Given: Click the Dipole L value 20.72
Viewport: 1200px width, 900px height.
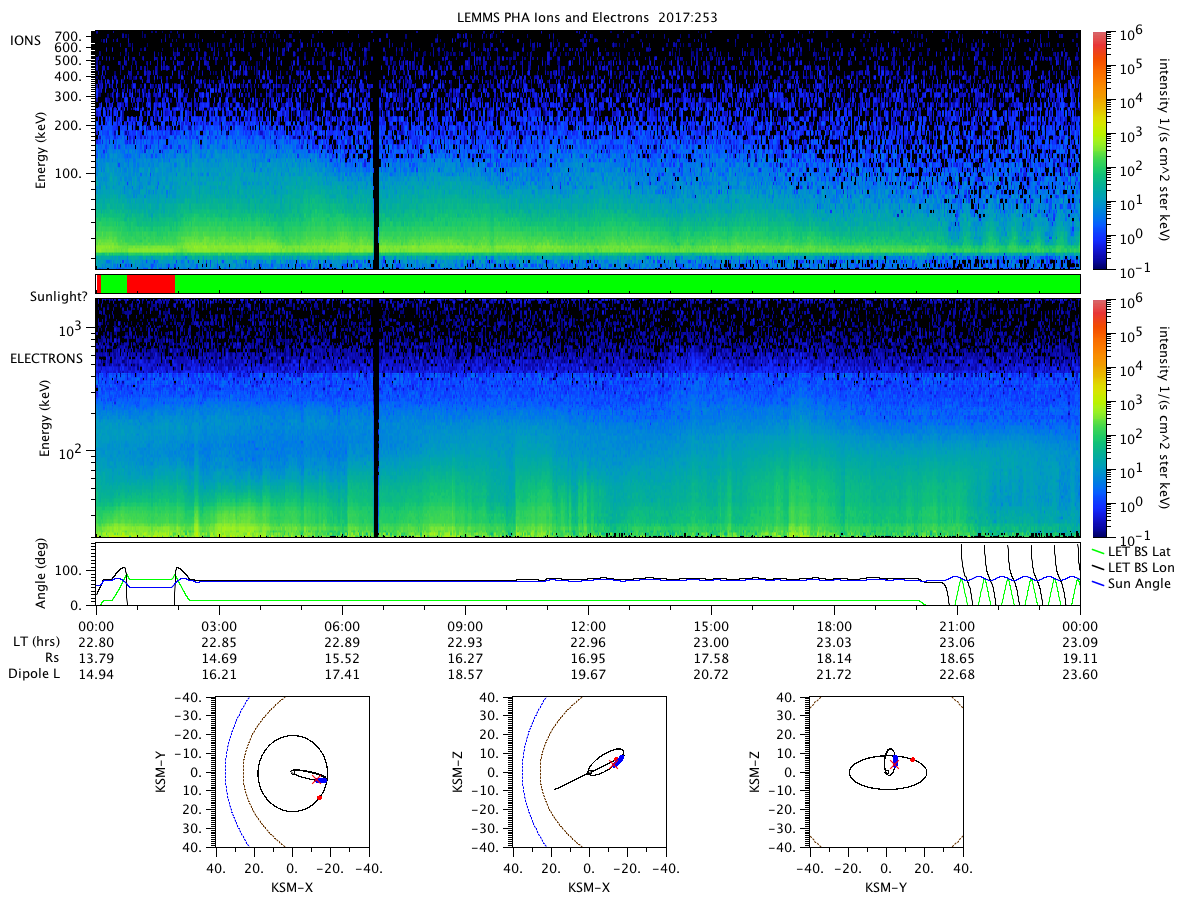Looking at the screenshot, I should 711,675.
